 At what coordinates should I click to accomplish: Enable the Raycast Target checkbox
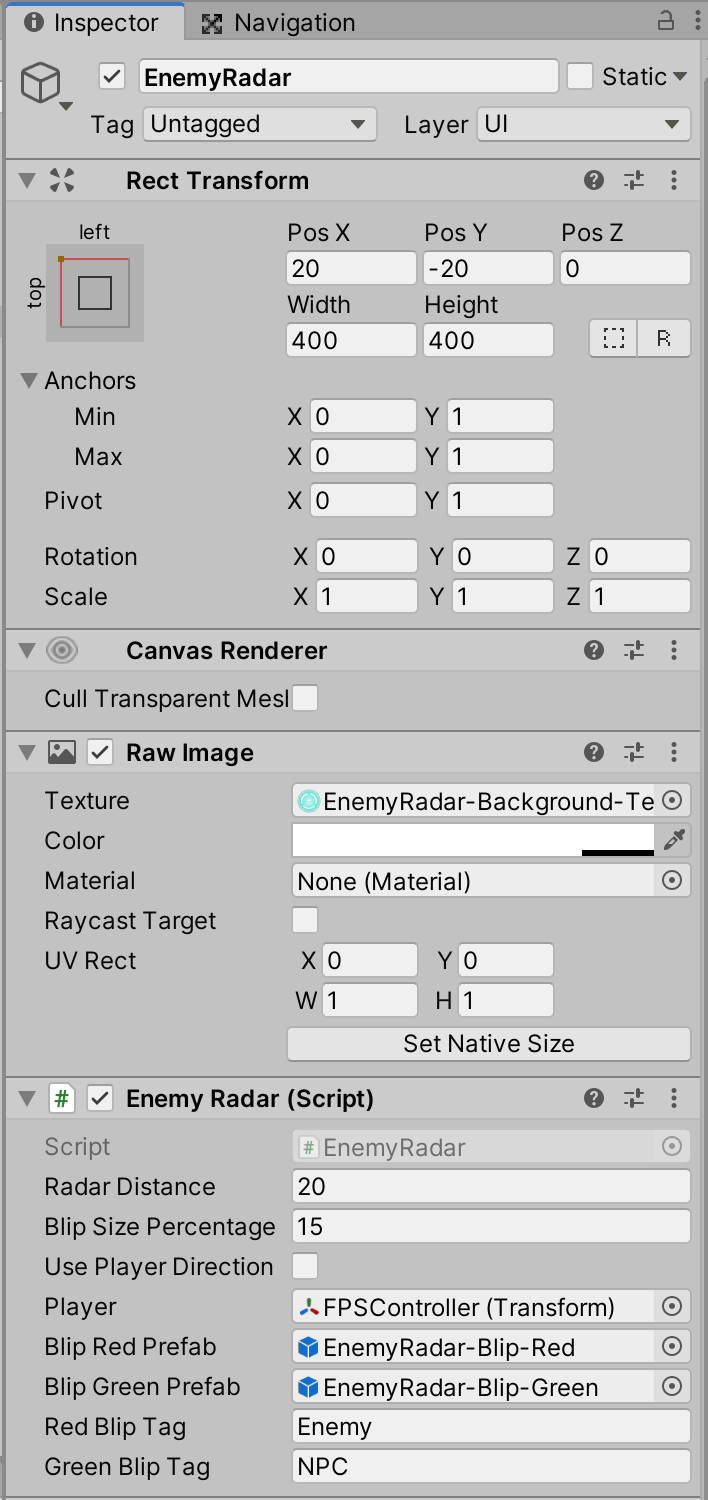point(305,920)
